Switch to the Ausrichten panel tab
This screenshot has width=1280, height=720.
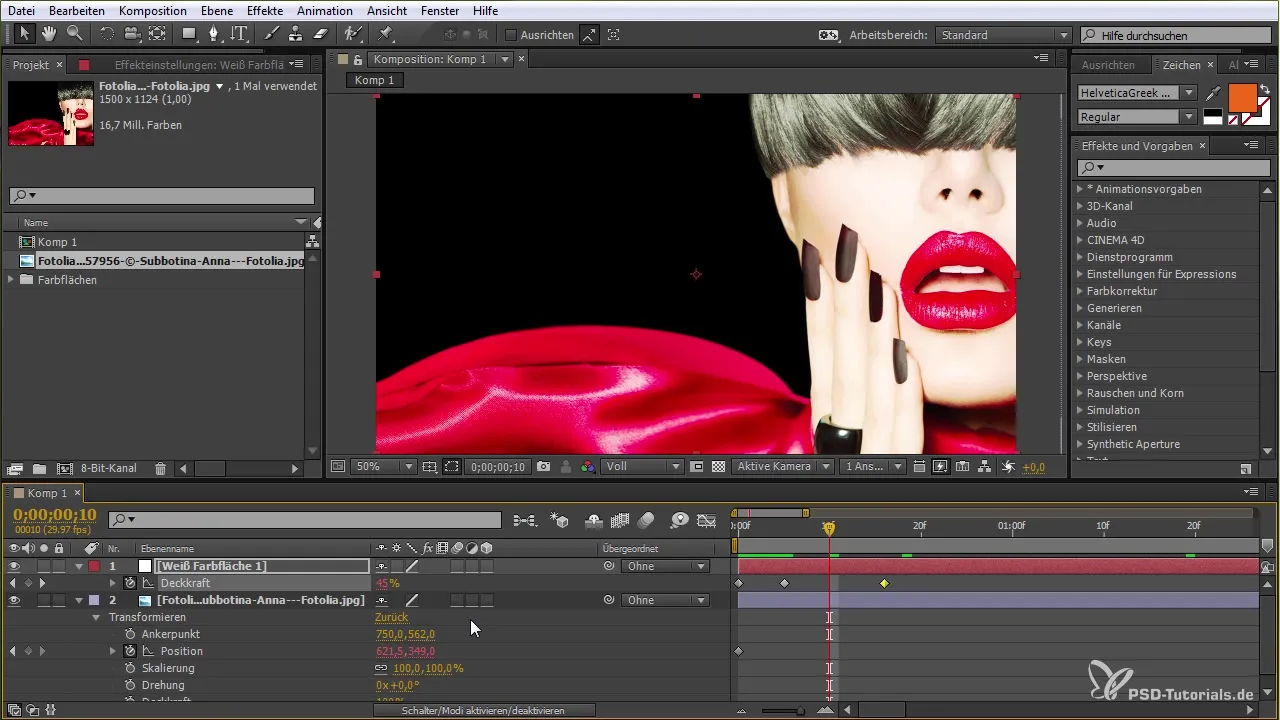[x=1108, y=65]
